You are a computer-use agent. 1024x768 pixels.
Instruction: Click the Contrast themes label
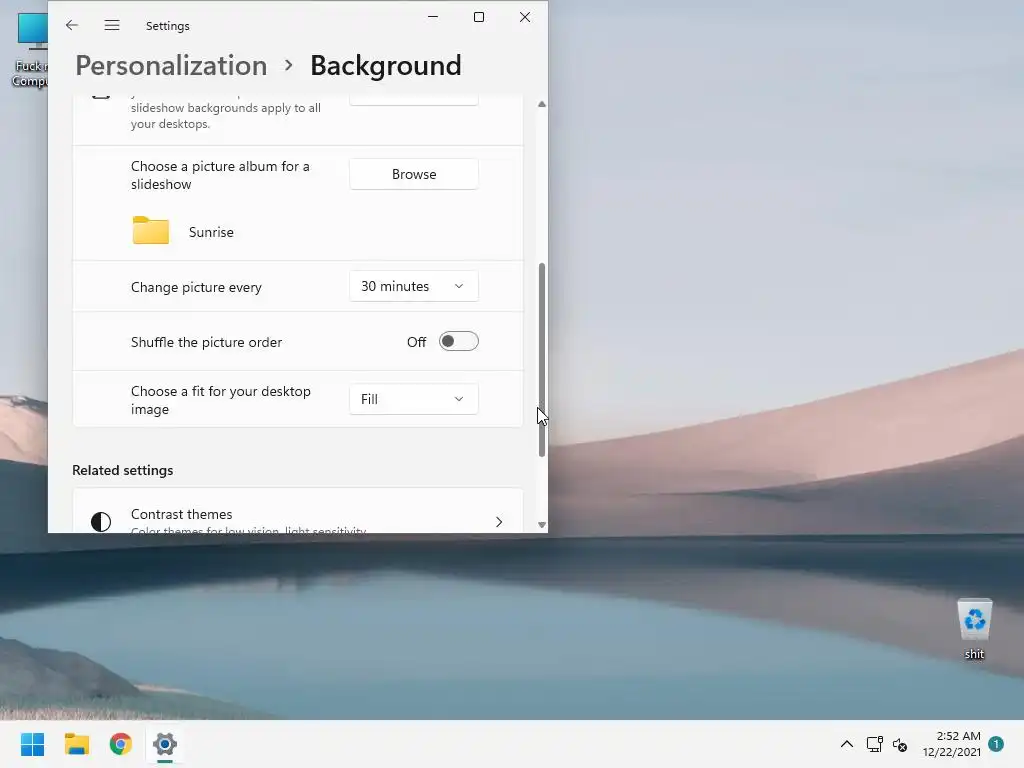[182, 514]
